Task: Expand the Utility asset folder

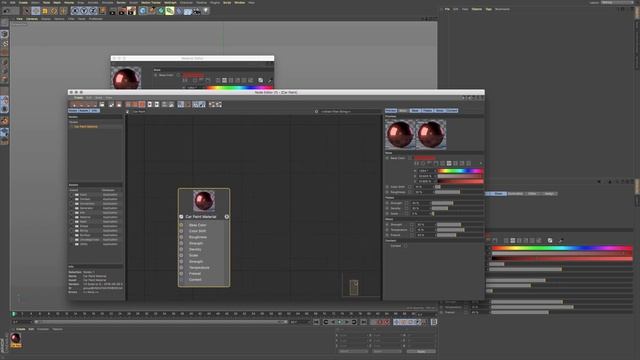Action: [72, 244]
